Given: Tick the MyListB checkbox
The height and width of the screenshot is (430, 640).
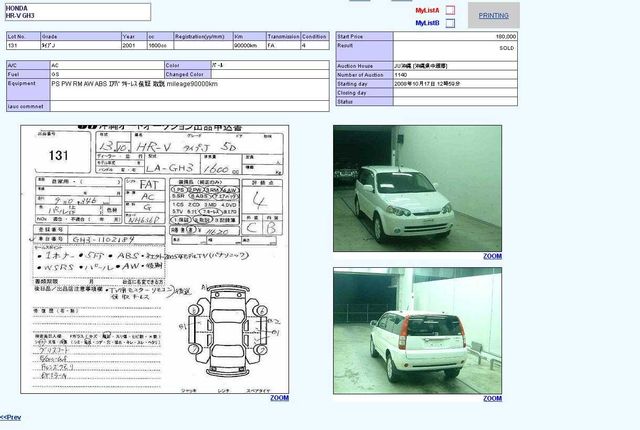Looking at the screenshot, I should (x=450, y=23).
